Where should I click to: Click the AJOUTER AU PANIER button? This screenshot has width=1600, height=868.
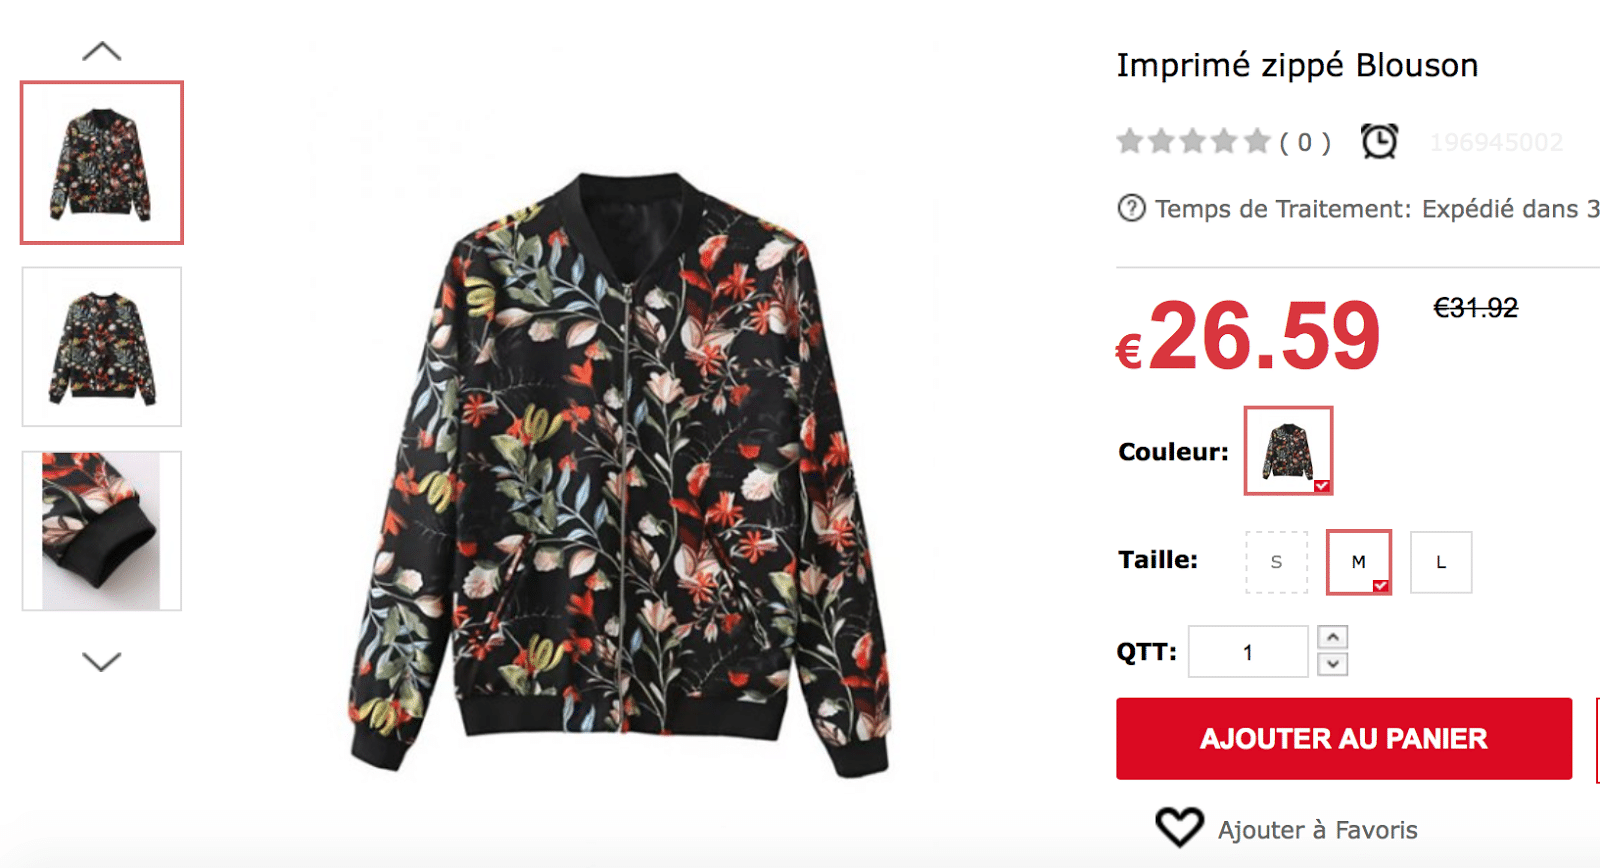[1343, 739]
